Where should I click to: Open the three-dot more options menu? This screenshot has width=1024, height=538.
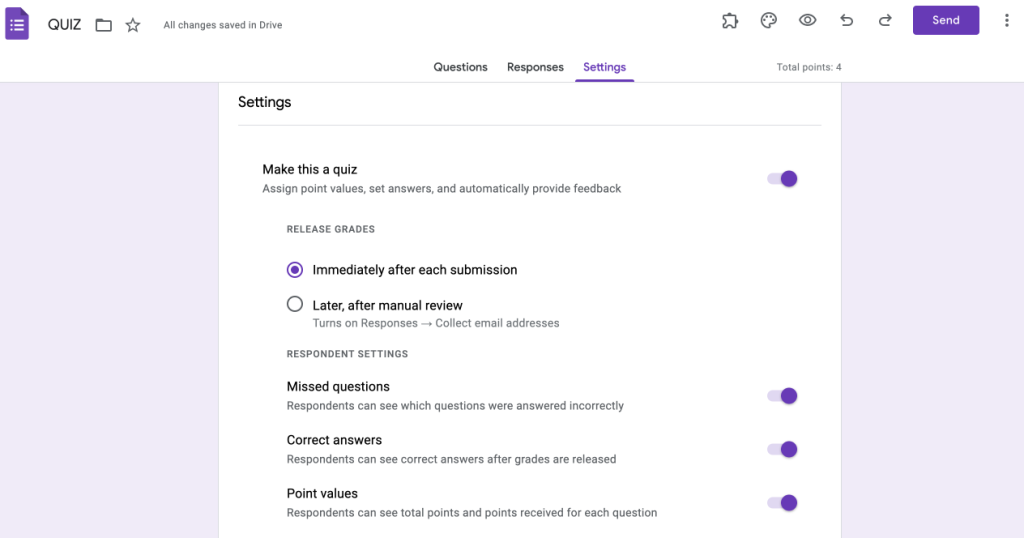coord(1006,20)
